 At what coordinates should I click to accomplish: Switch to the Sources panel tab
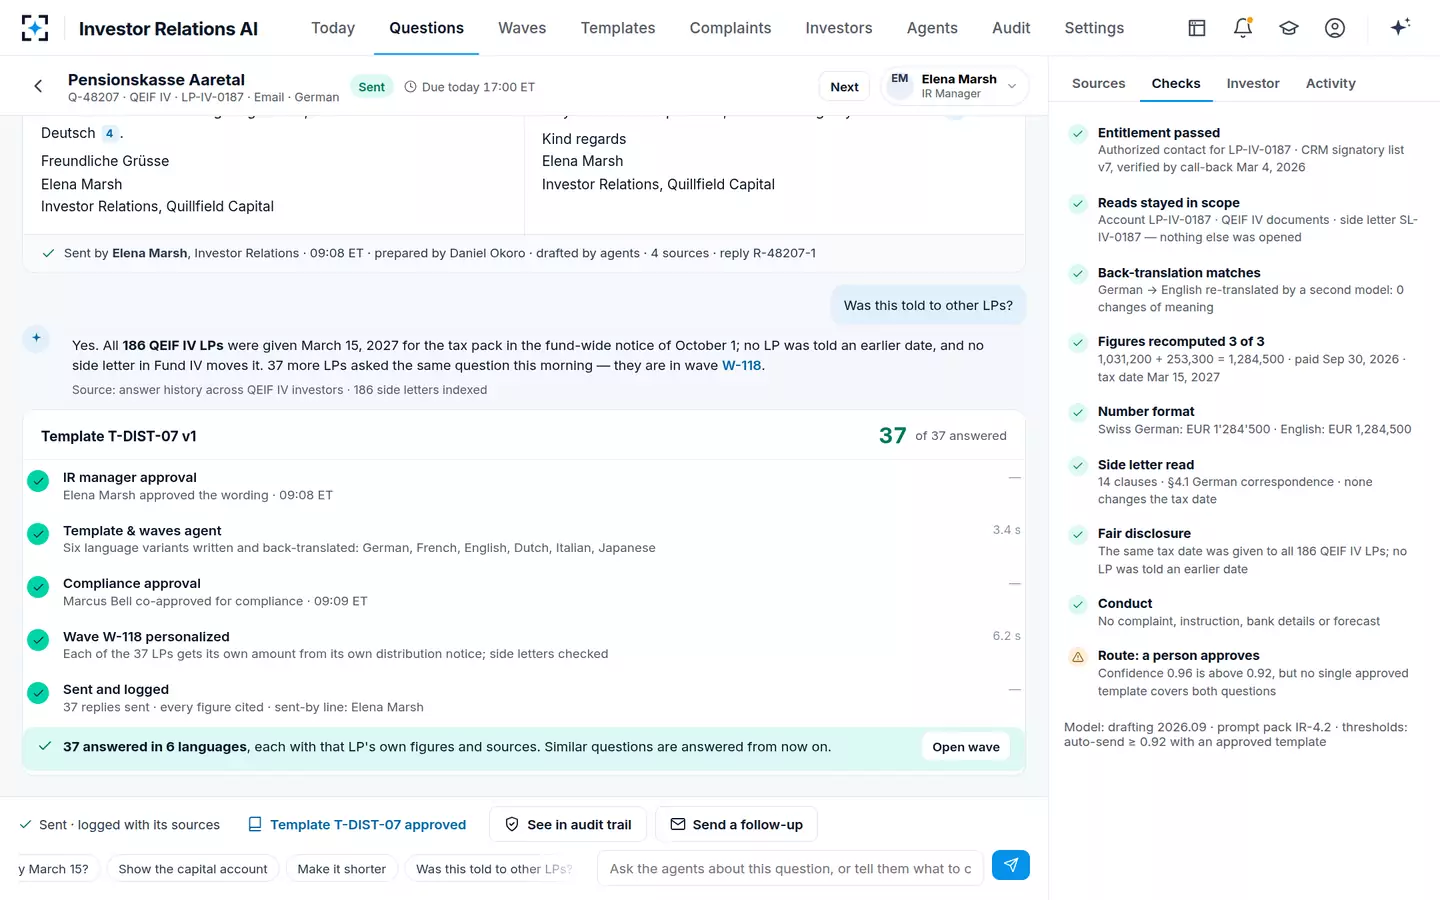(x=1098, y=83)
